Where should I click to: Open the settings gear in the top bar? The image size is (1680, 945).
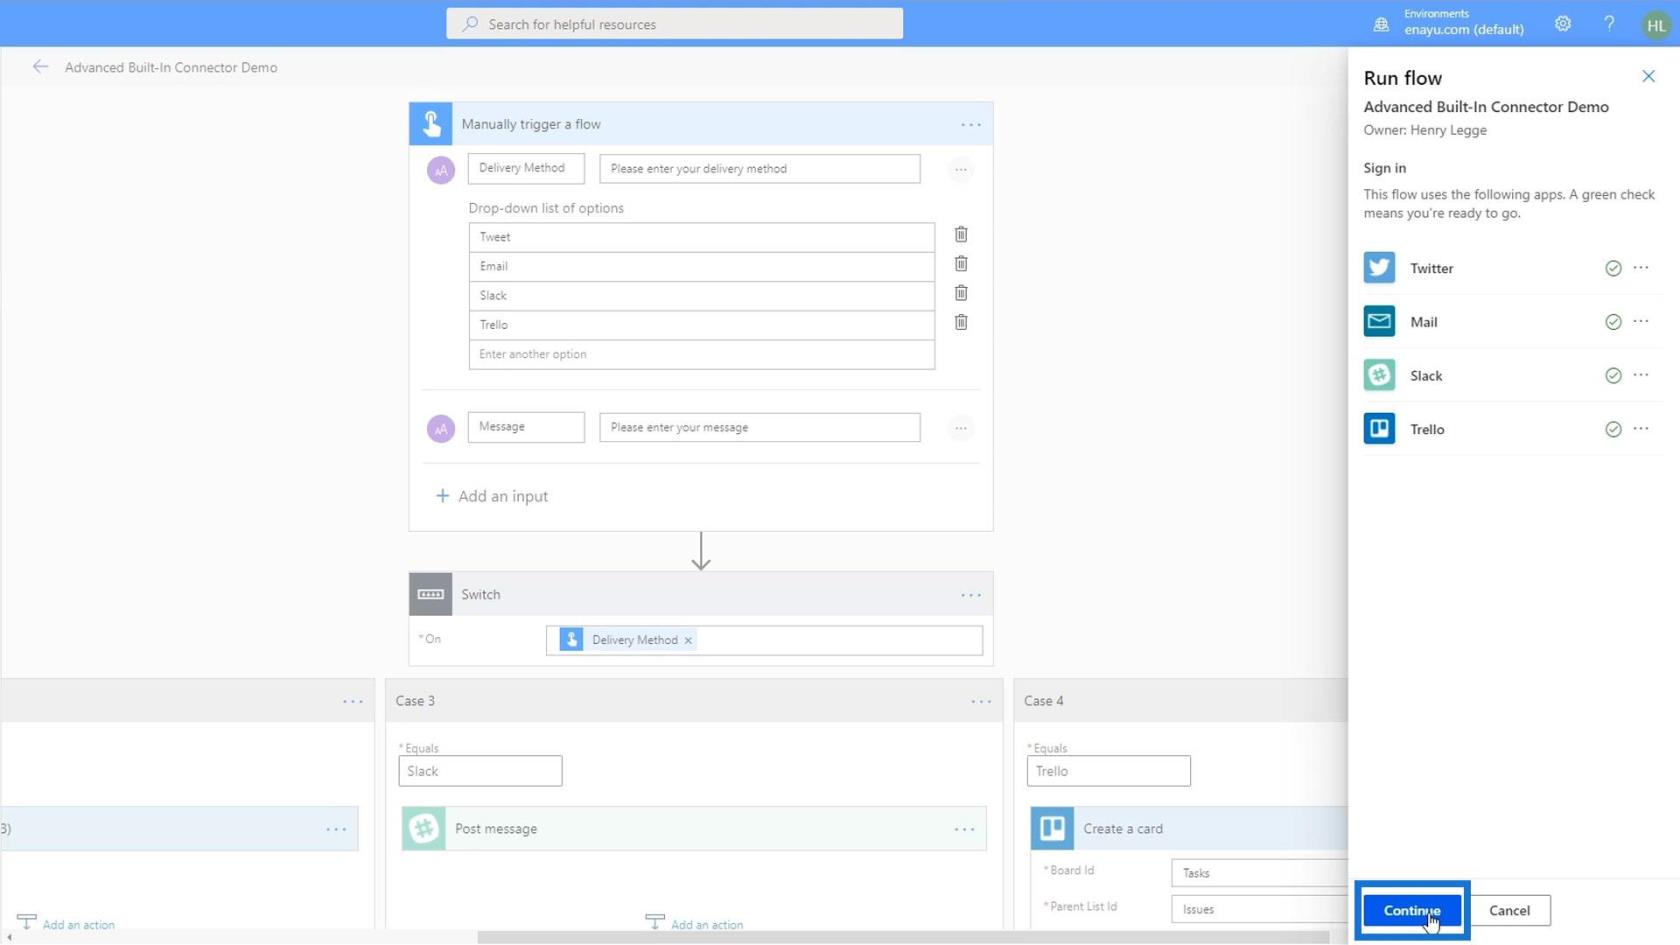click(1562, 23)
